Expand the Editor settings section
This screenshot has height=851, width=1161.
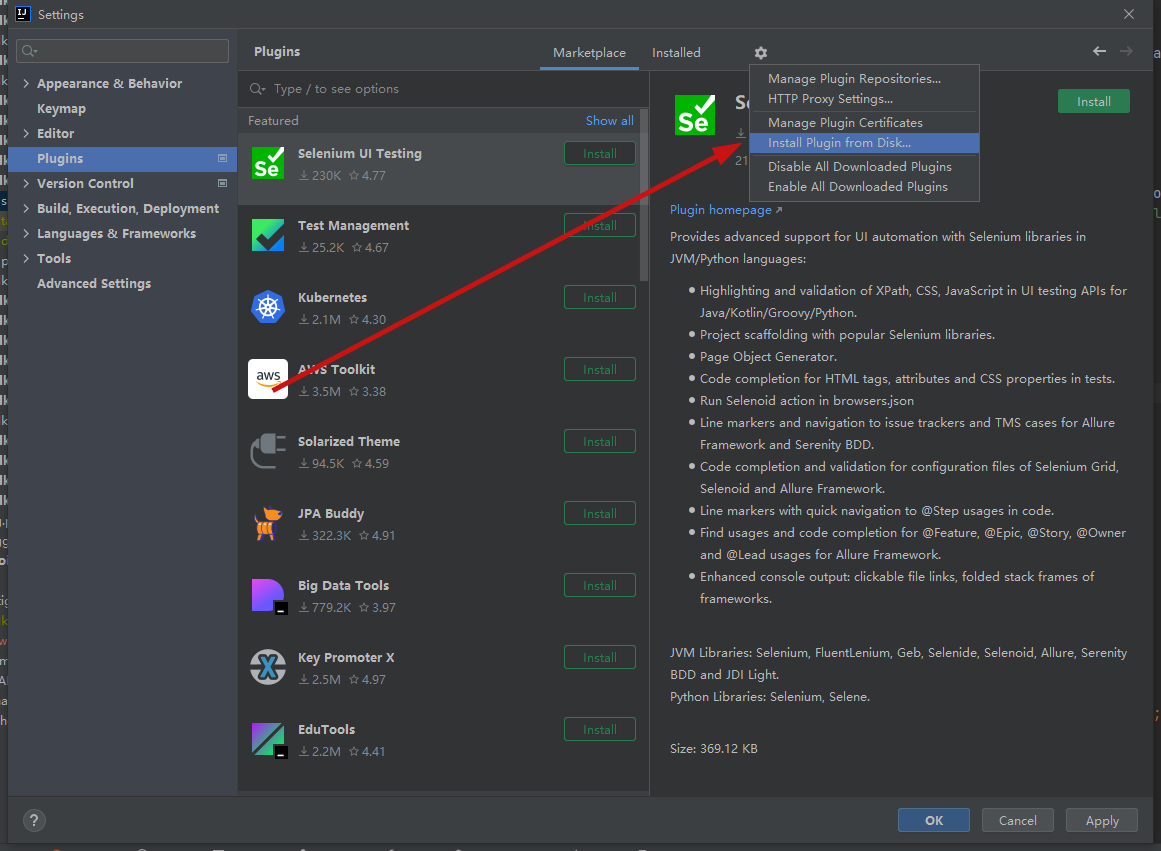[x=27, y=133]
